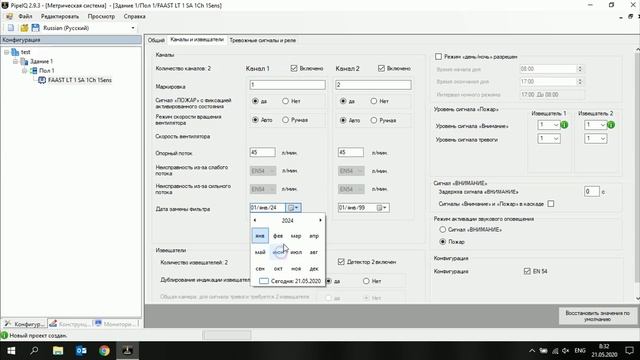Click the New project toolbar icon
Viewport: 640px width, 360px height.
click(x=11, y=28)
